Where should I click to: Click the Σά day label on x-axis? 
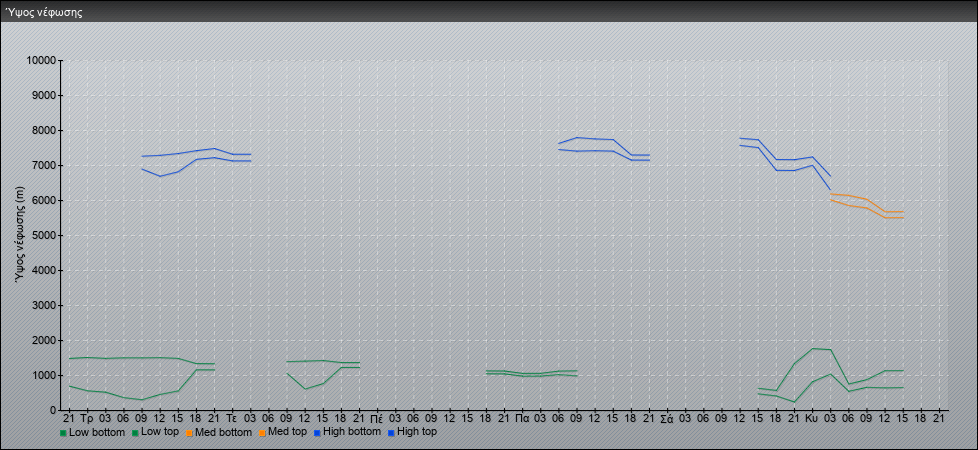(x=667, y=418)
